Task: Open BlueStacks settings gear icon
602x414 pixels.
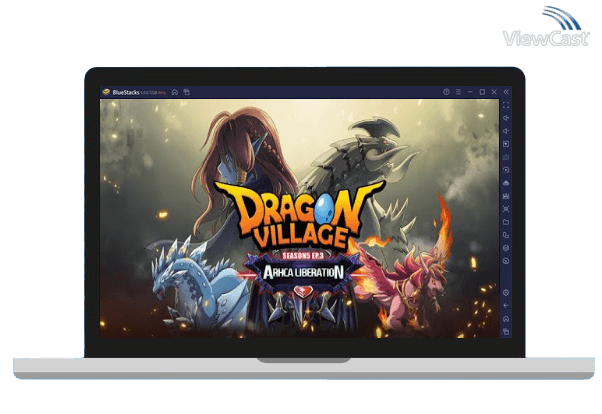Action: [x=506, y=293]
